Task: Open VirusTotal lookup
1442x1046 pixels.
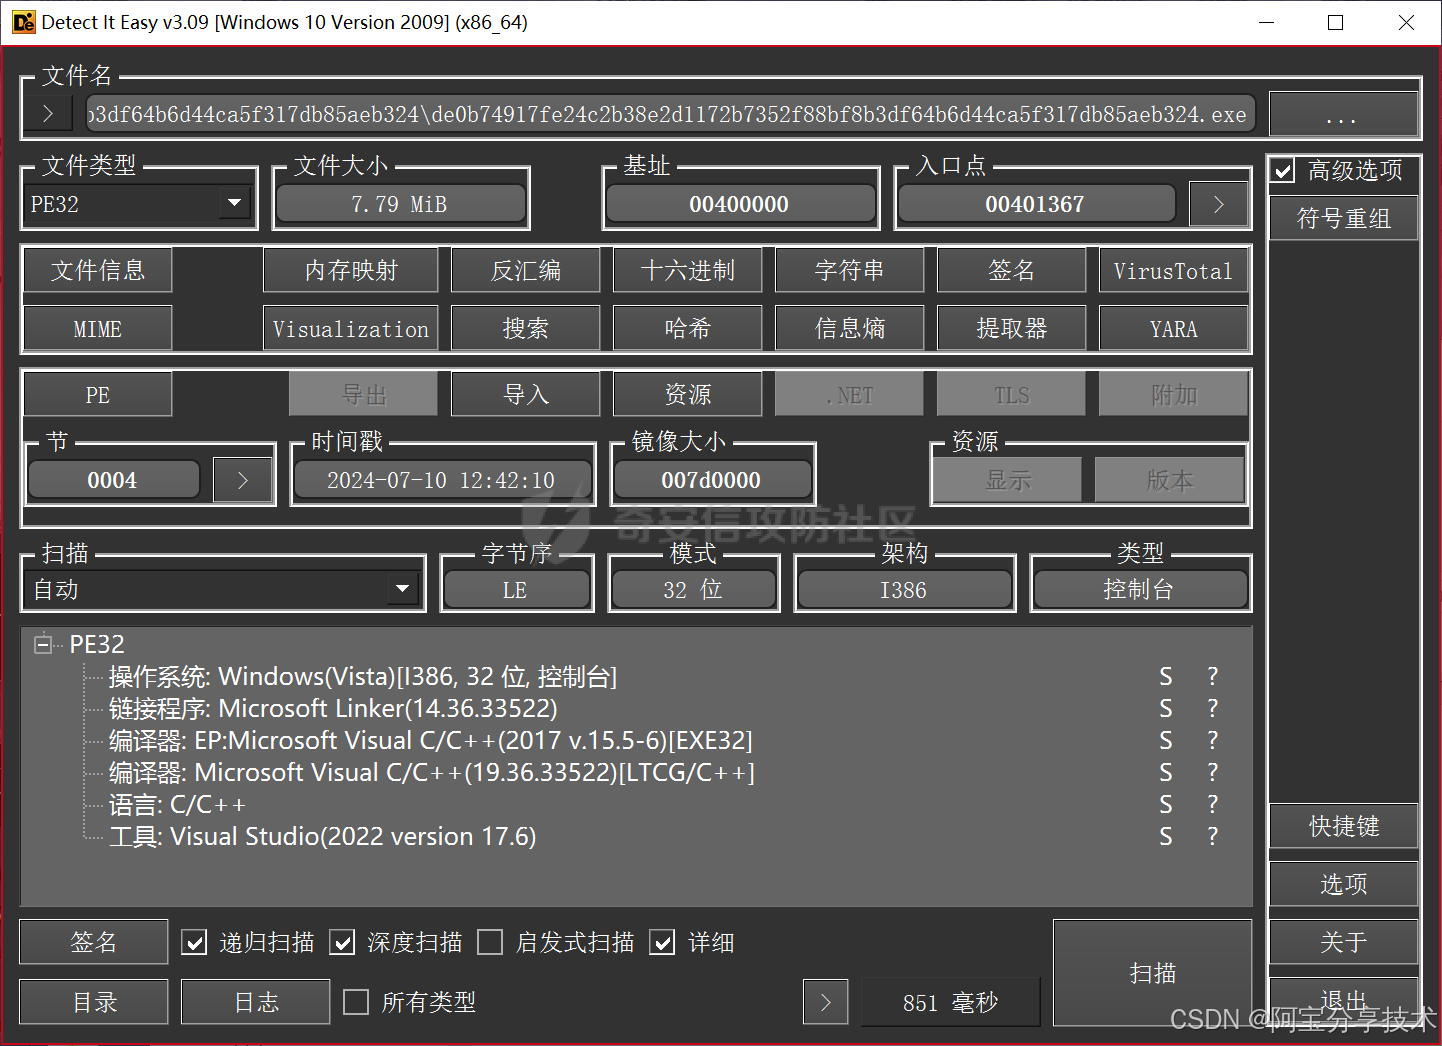Action: click(1174, 270)
